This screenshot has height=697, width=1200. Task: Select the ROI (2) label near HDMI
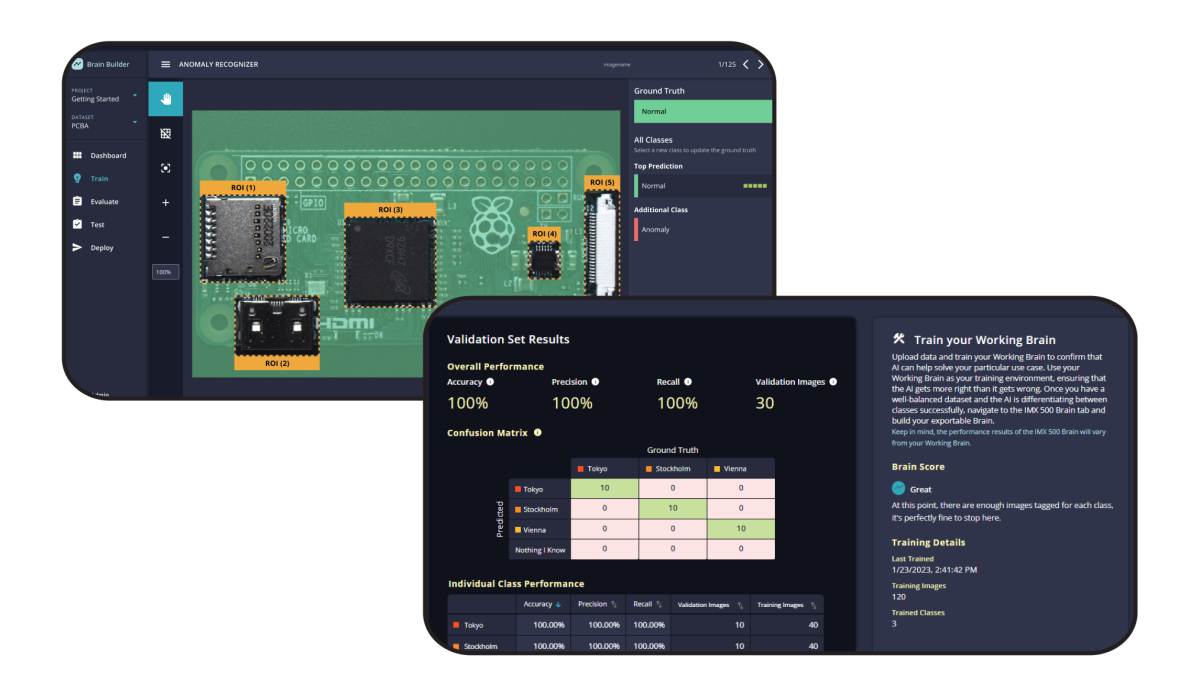coord(277,363)
